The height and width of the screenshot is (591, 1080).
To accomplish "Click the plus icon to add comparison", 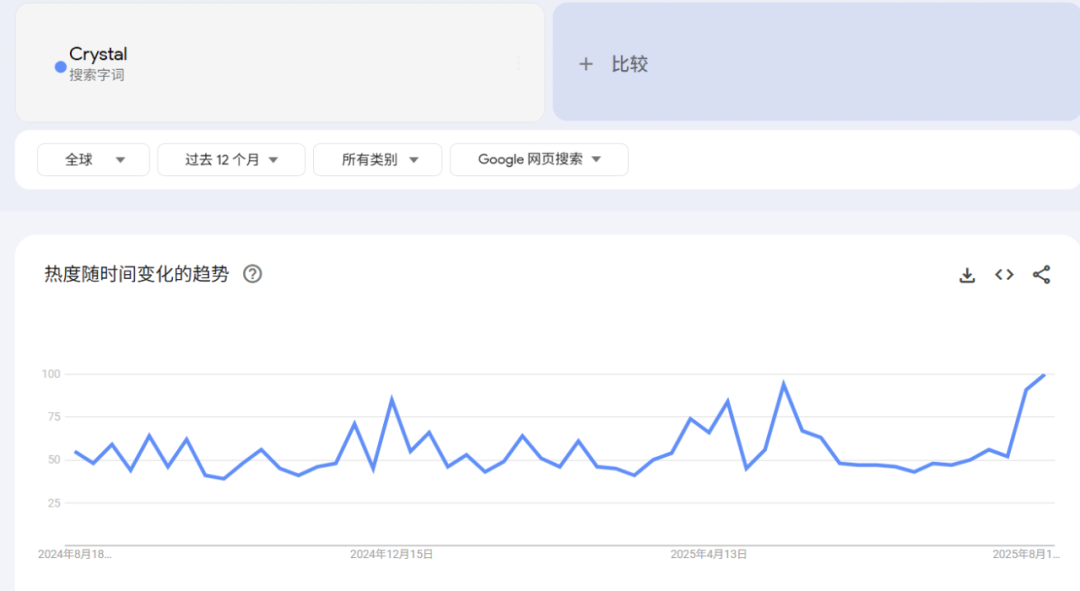I will (586, 64).
